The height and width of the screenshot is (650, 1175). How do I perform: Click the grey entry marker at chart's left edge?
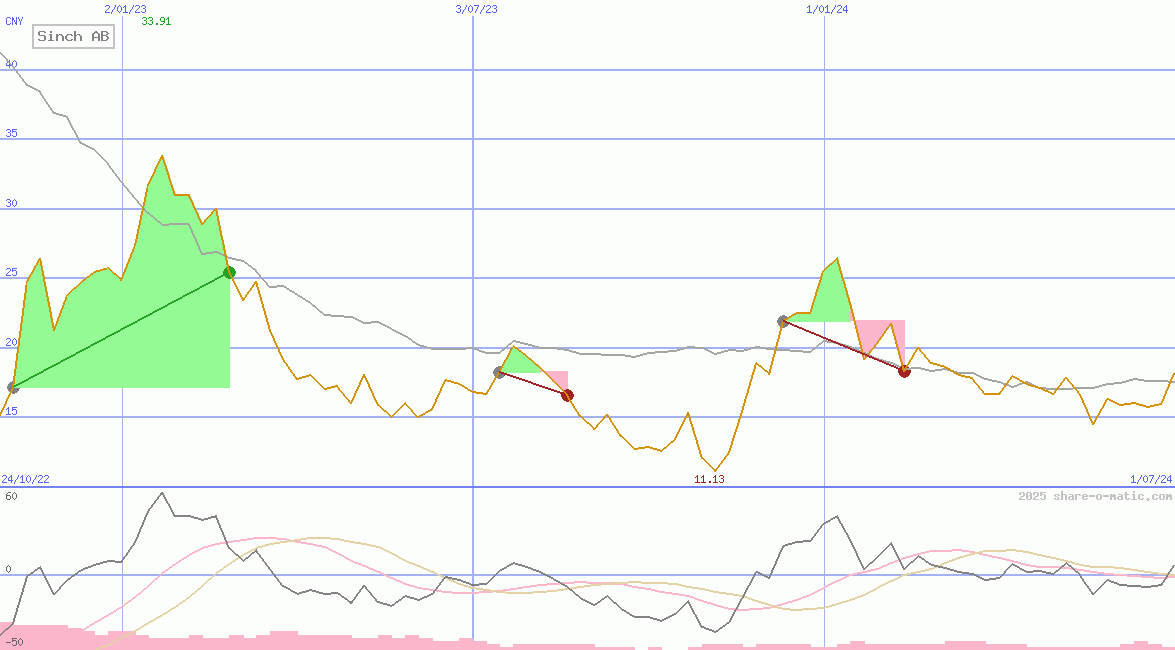point(12,387)
